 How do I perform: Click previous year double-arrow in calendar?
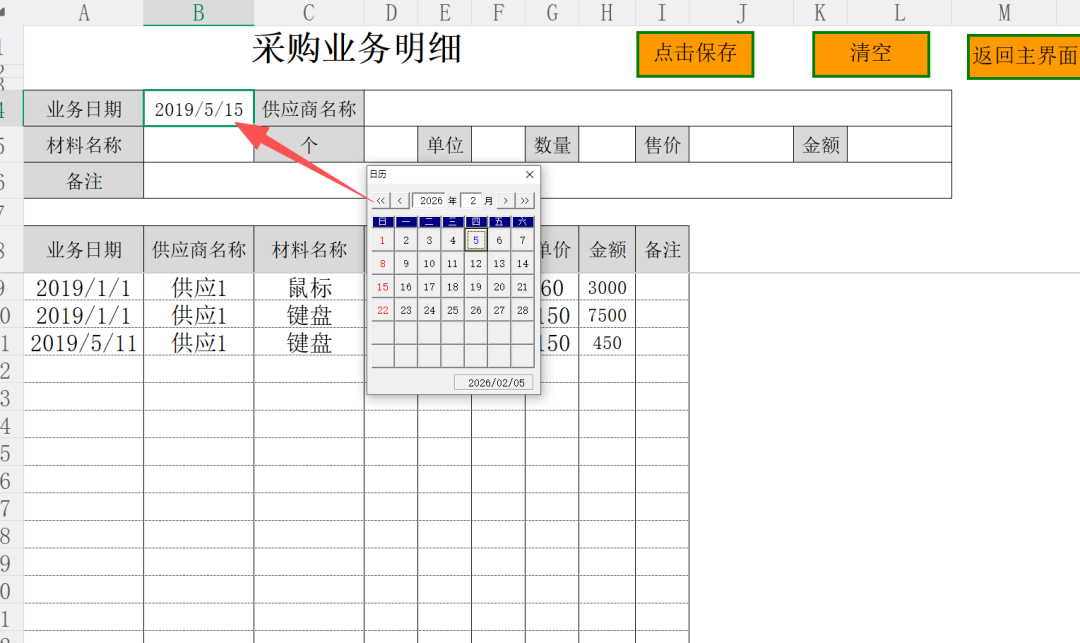tap(380, 201)
